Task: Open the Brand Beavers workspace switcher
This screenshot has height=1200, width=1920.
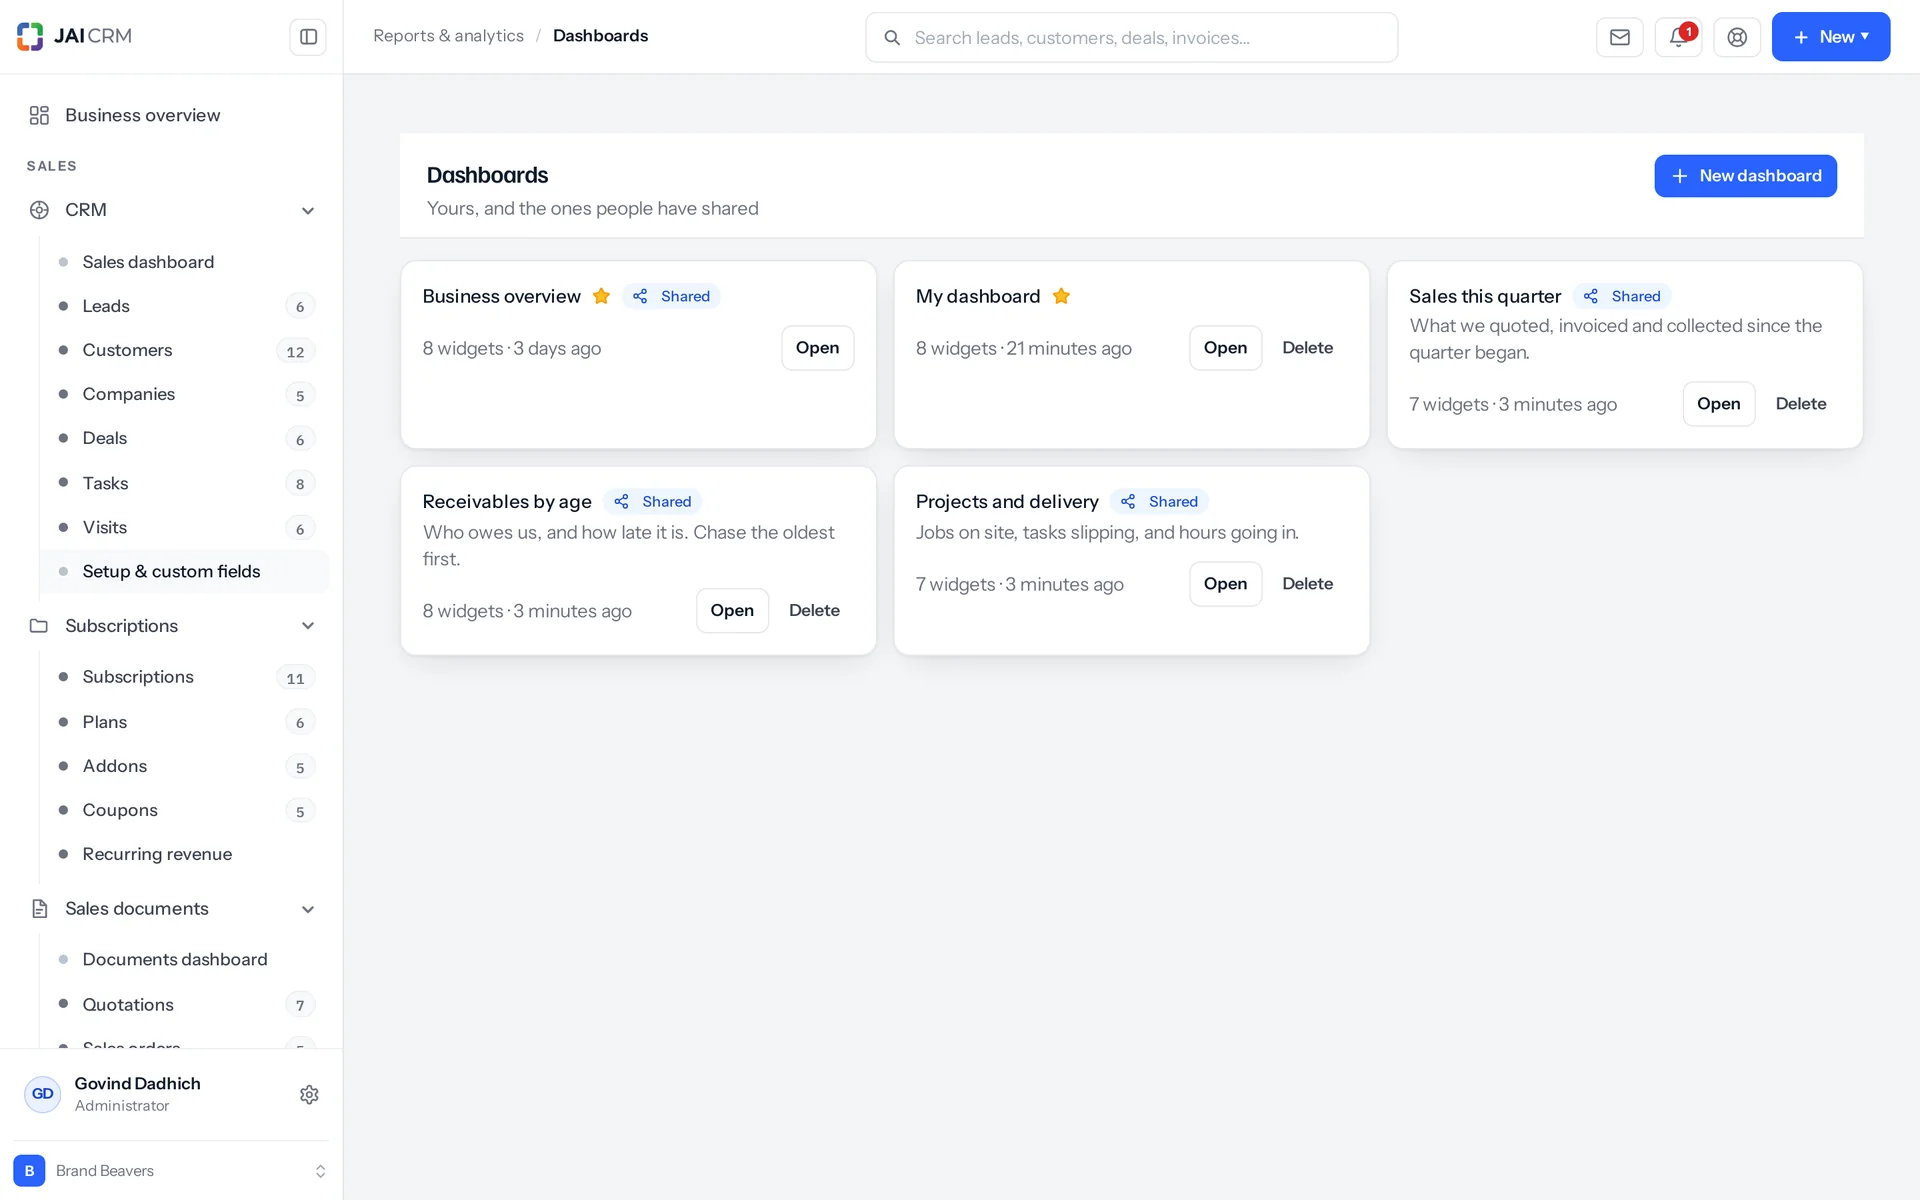Action: pos(171,1171)
